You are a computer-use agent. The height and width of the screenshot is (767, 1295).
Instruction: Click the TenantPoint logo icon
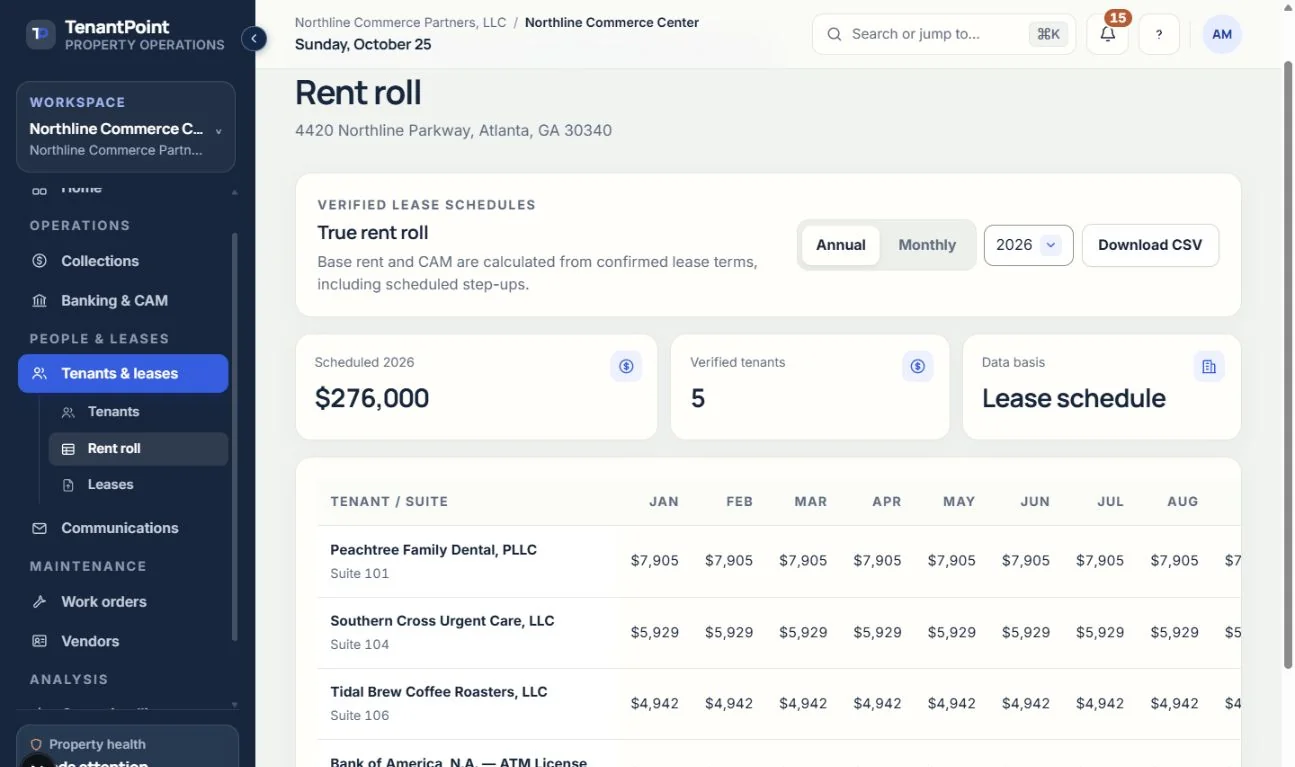coord(40,34)
